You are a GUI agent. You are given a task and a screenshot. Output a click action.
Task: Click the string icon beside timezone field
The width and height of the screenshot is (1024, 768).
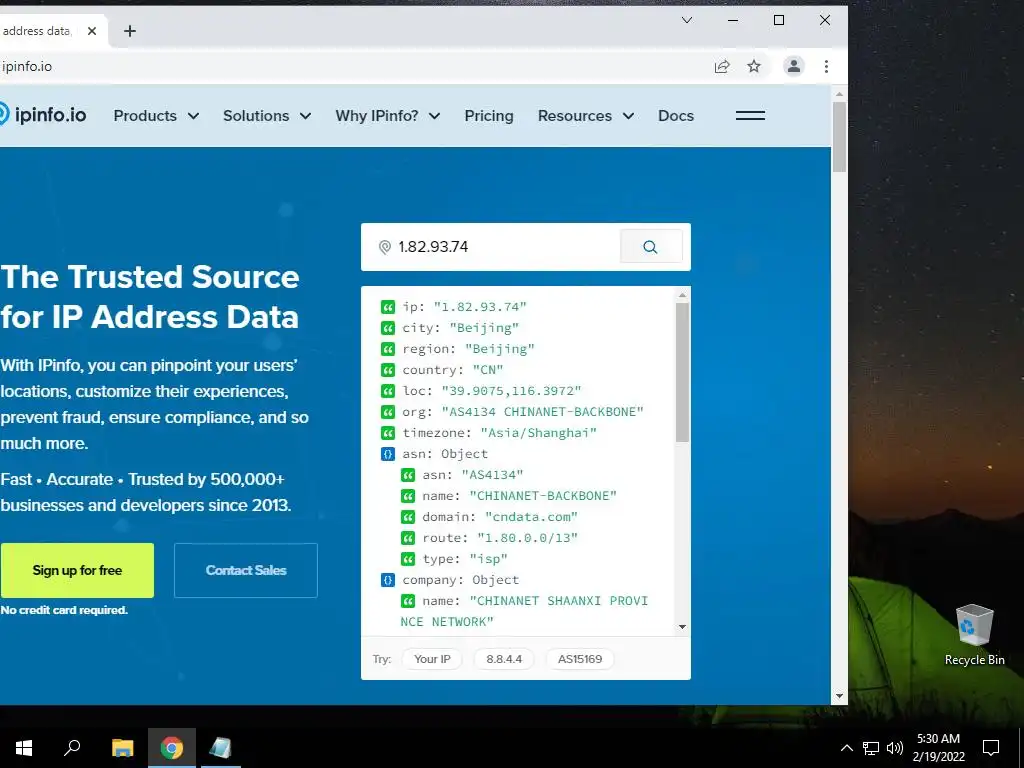pyautogui.click(x=388, y=433)
